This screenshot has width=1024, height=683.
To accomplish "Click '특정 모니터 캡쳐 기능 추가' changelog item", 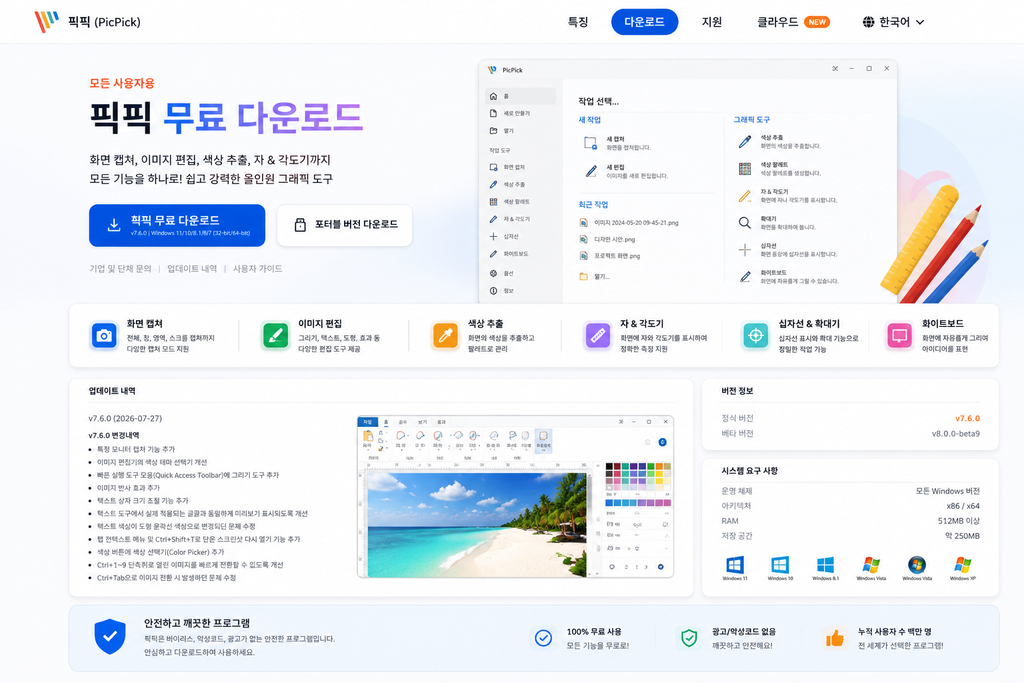I will tap(136, 449).
